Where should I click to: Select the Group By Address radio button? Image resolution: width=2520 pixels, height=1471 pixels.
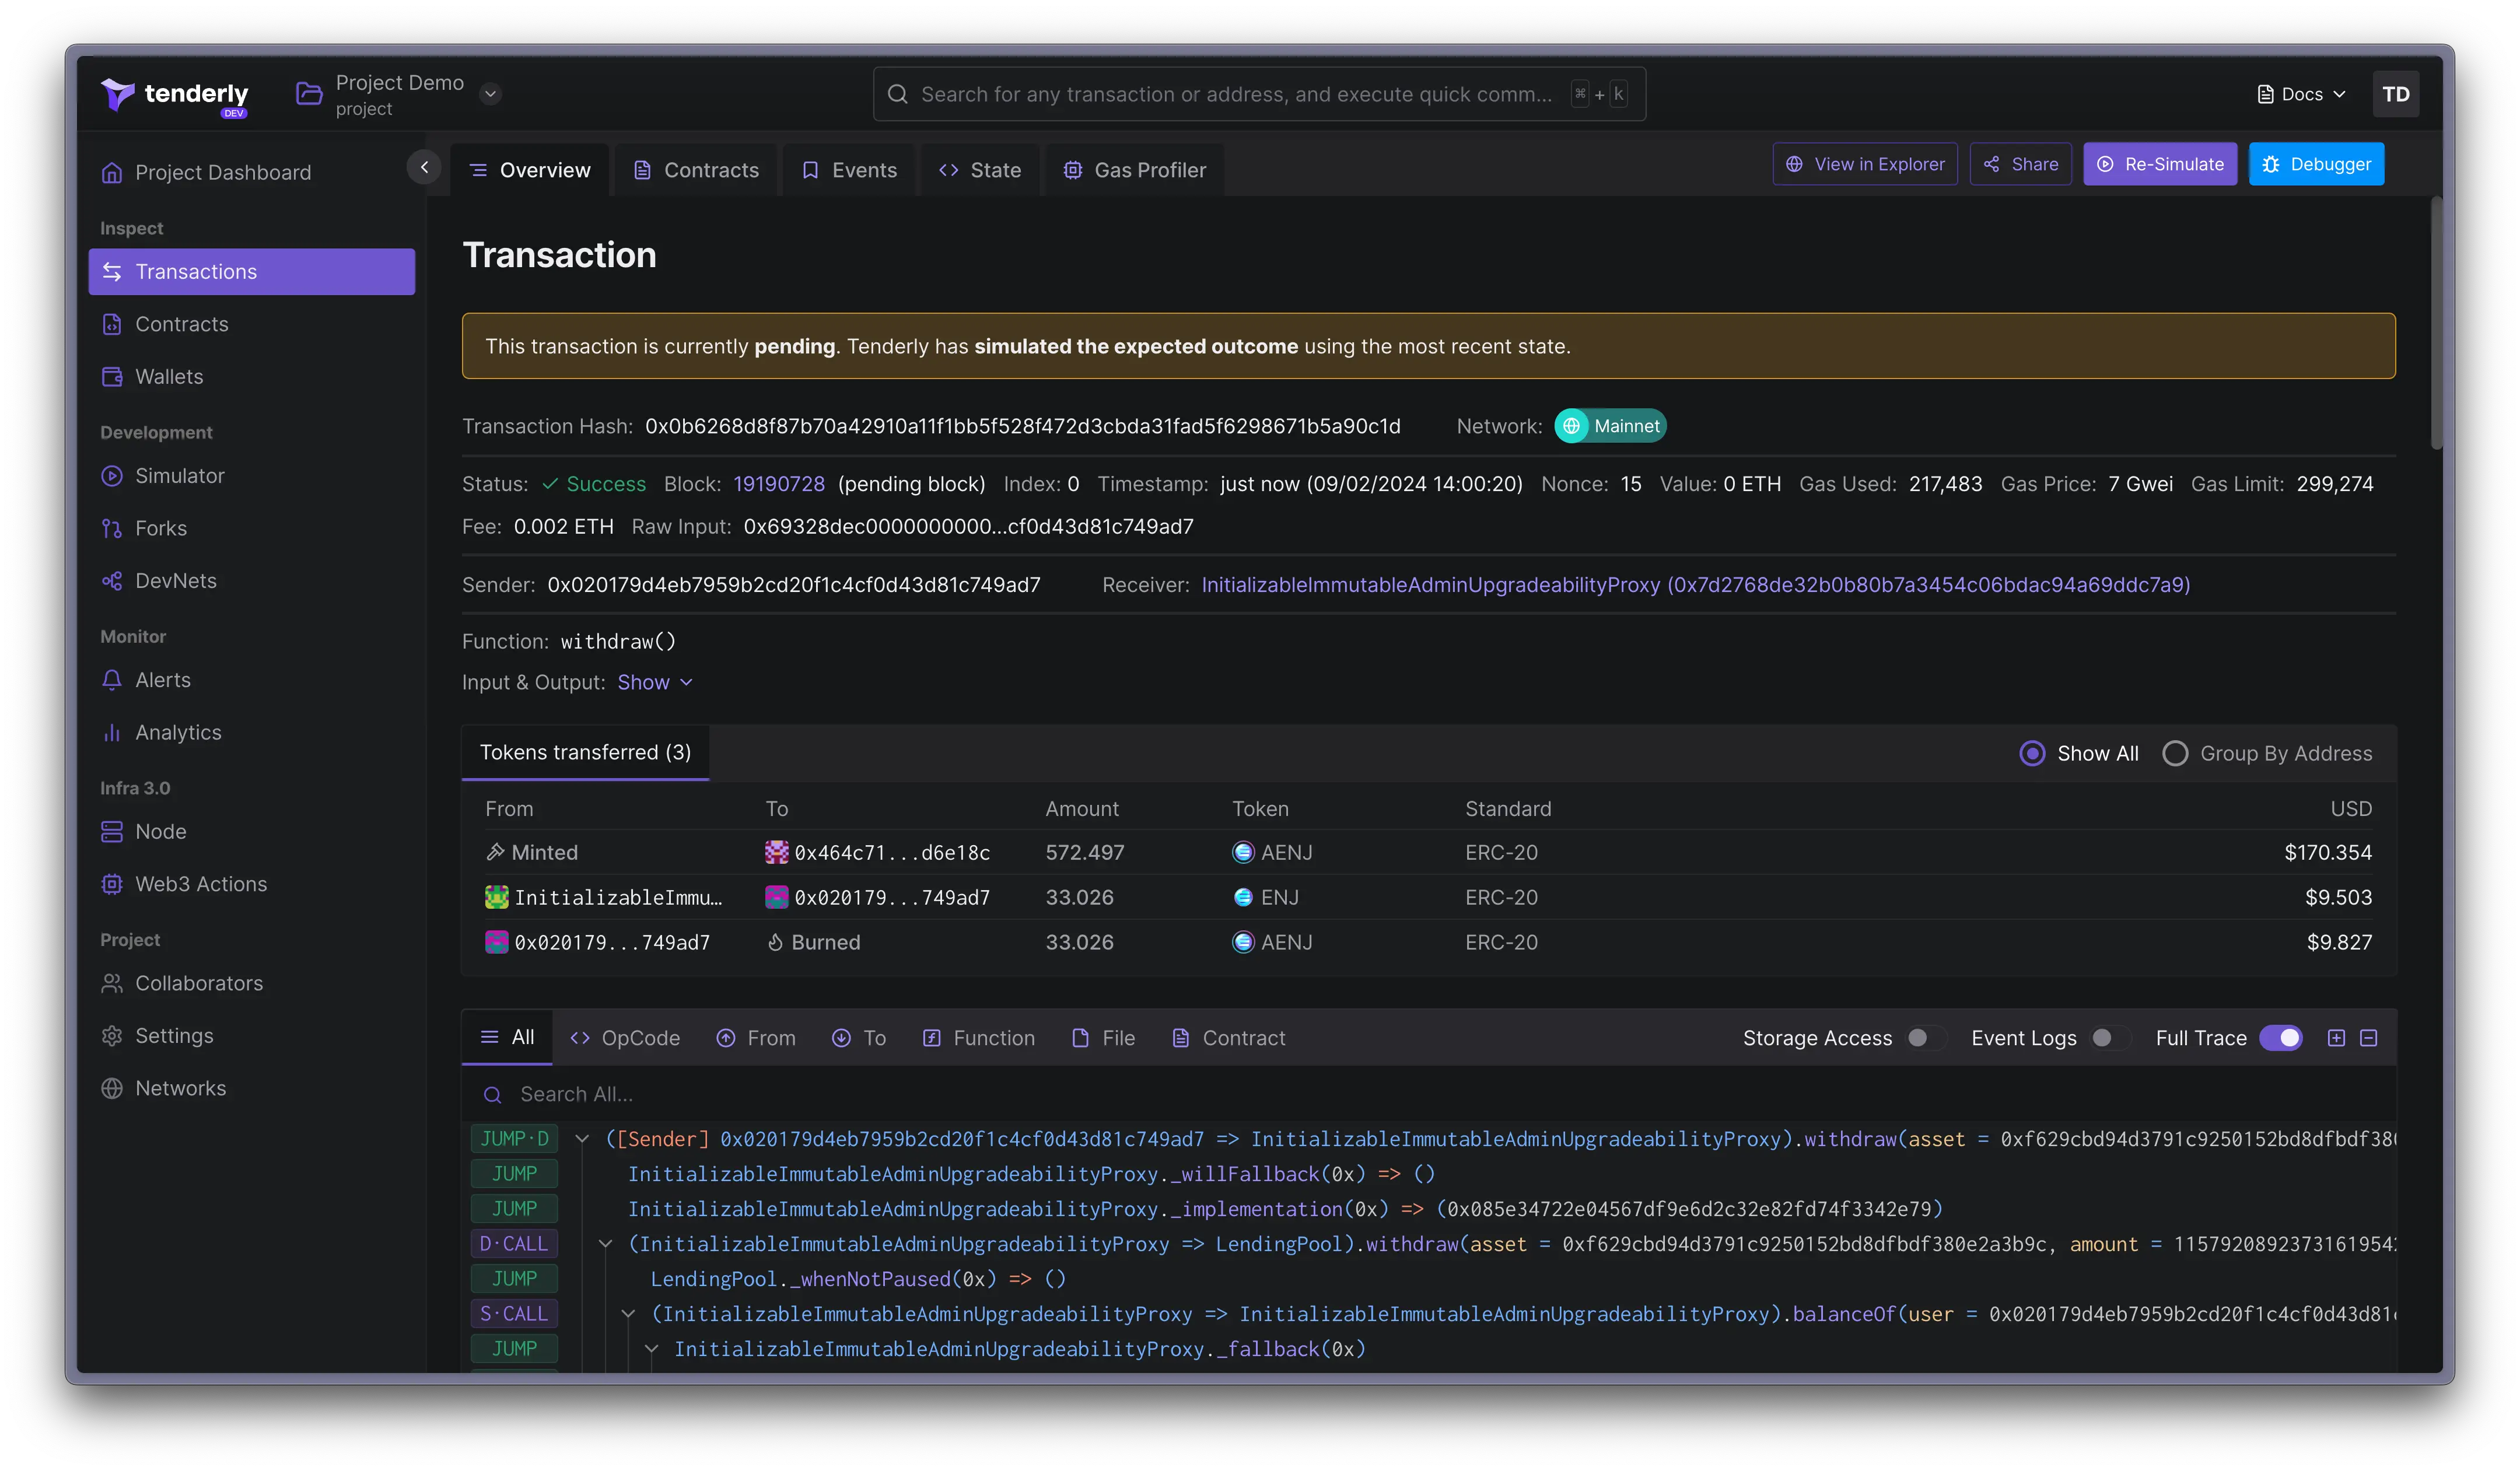pyautogui.click(x=2175, y=753)
